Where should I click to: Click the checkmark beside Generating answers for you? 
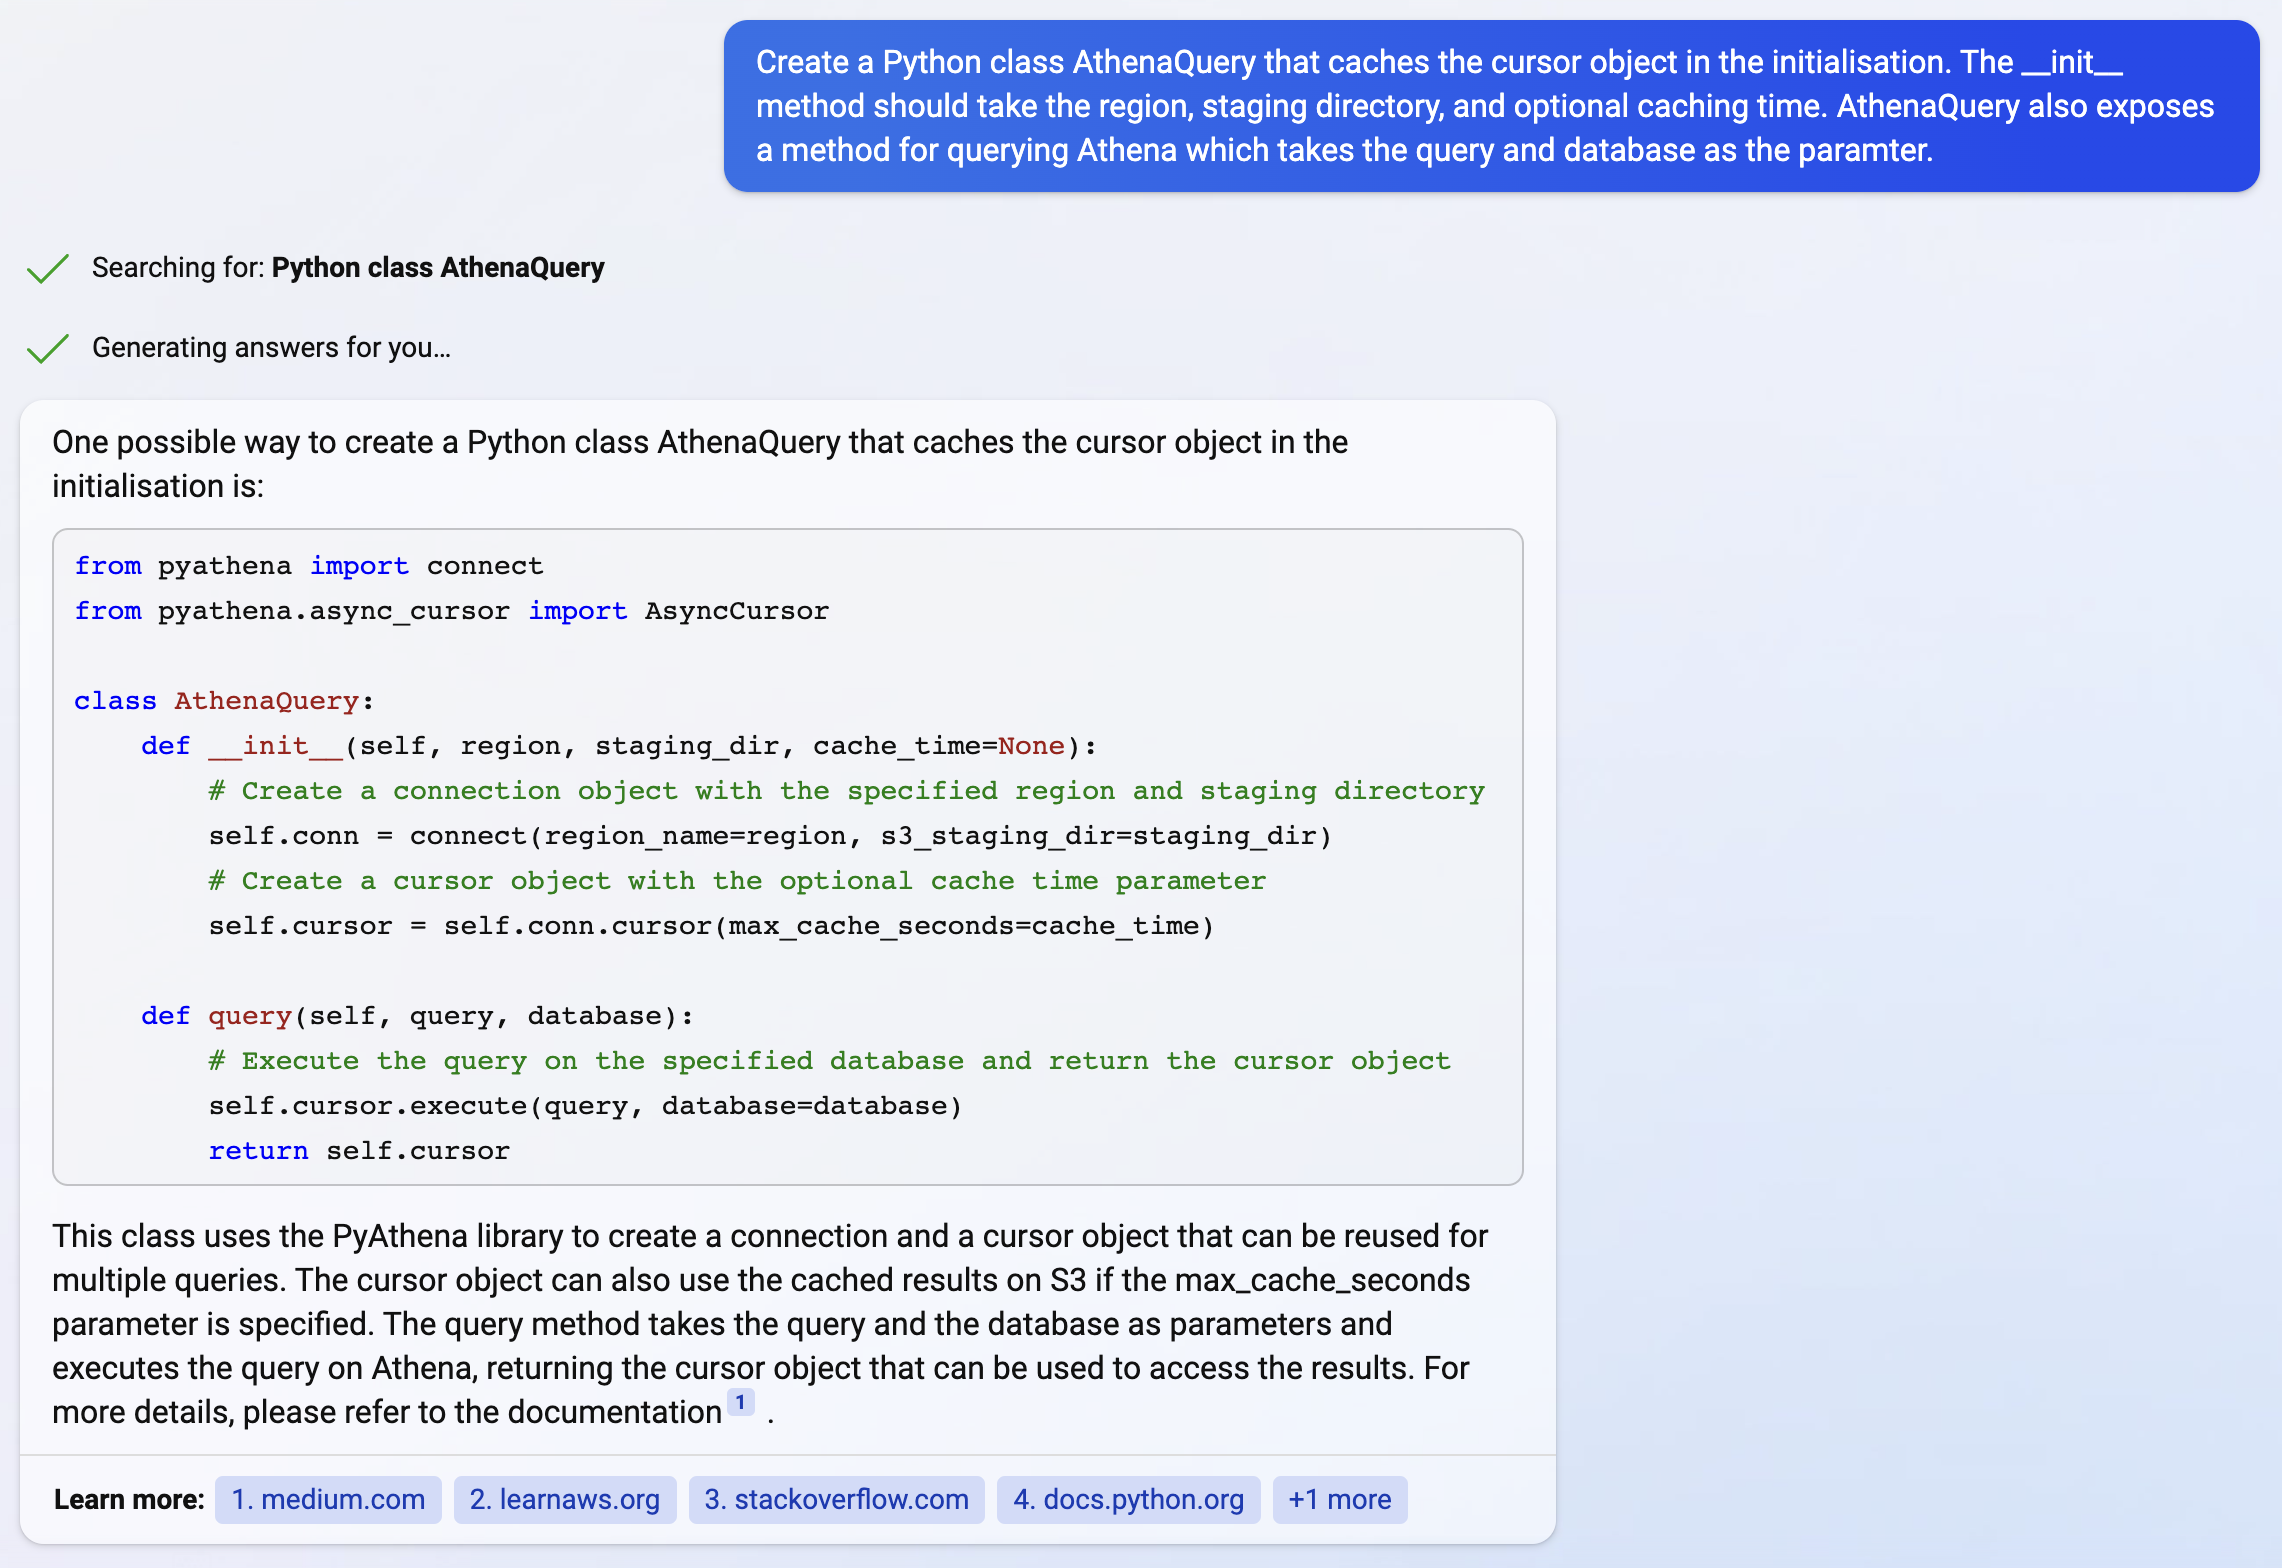47,349
